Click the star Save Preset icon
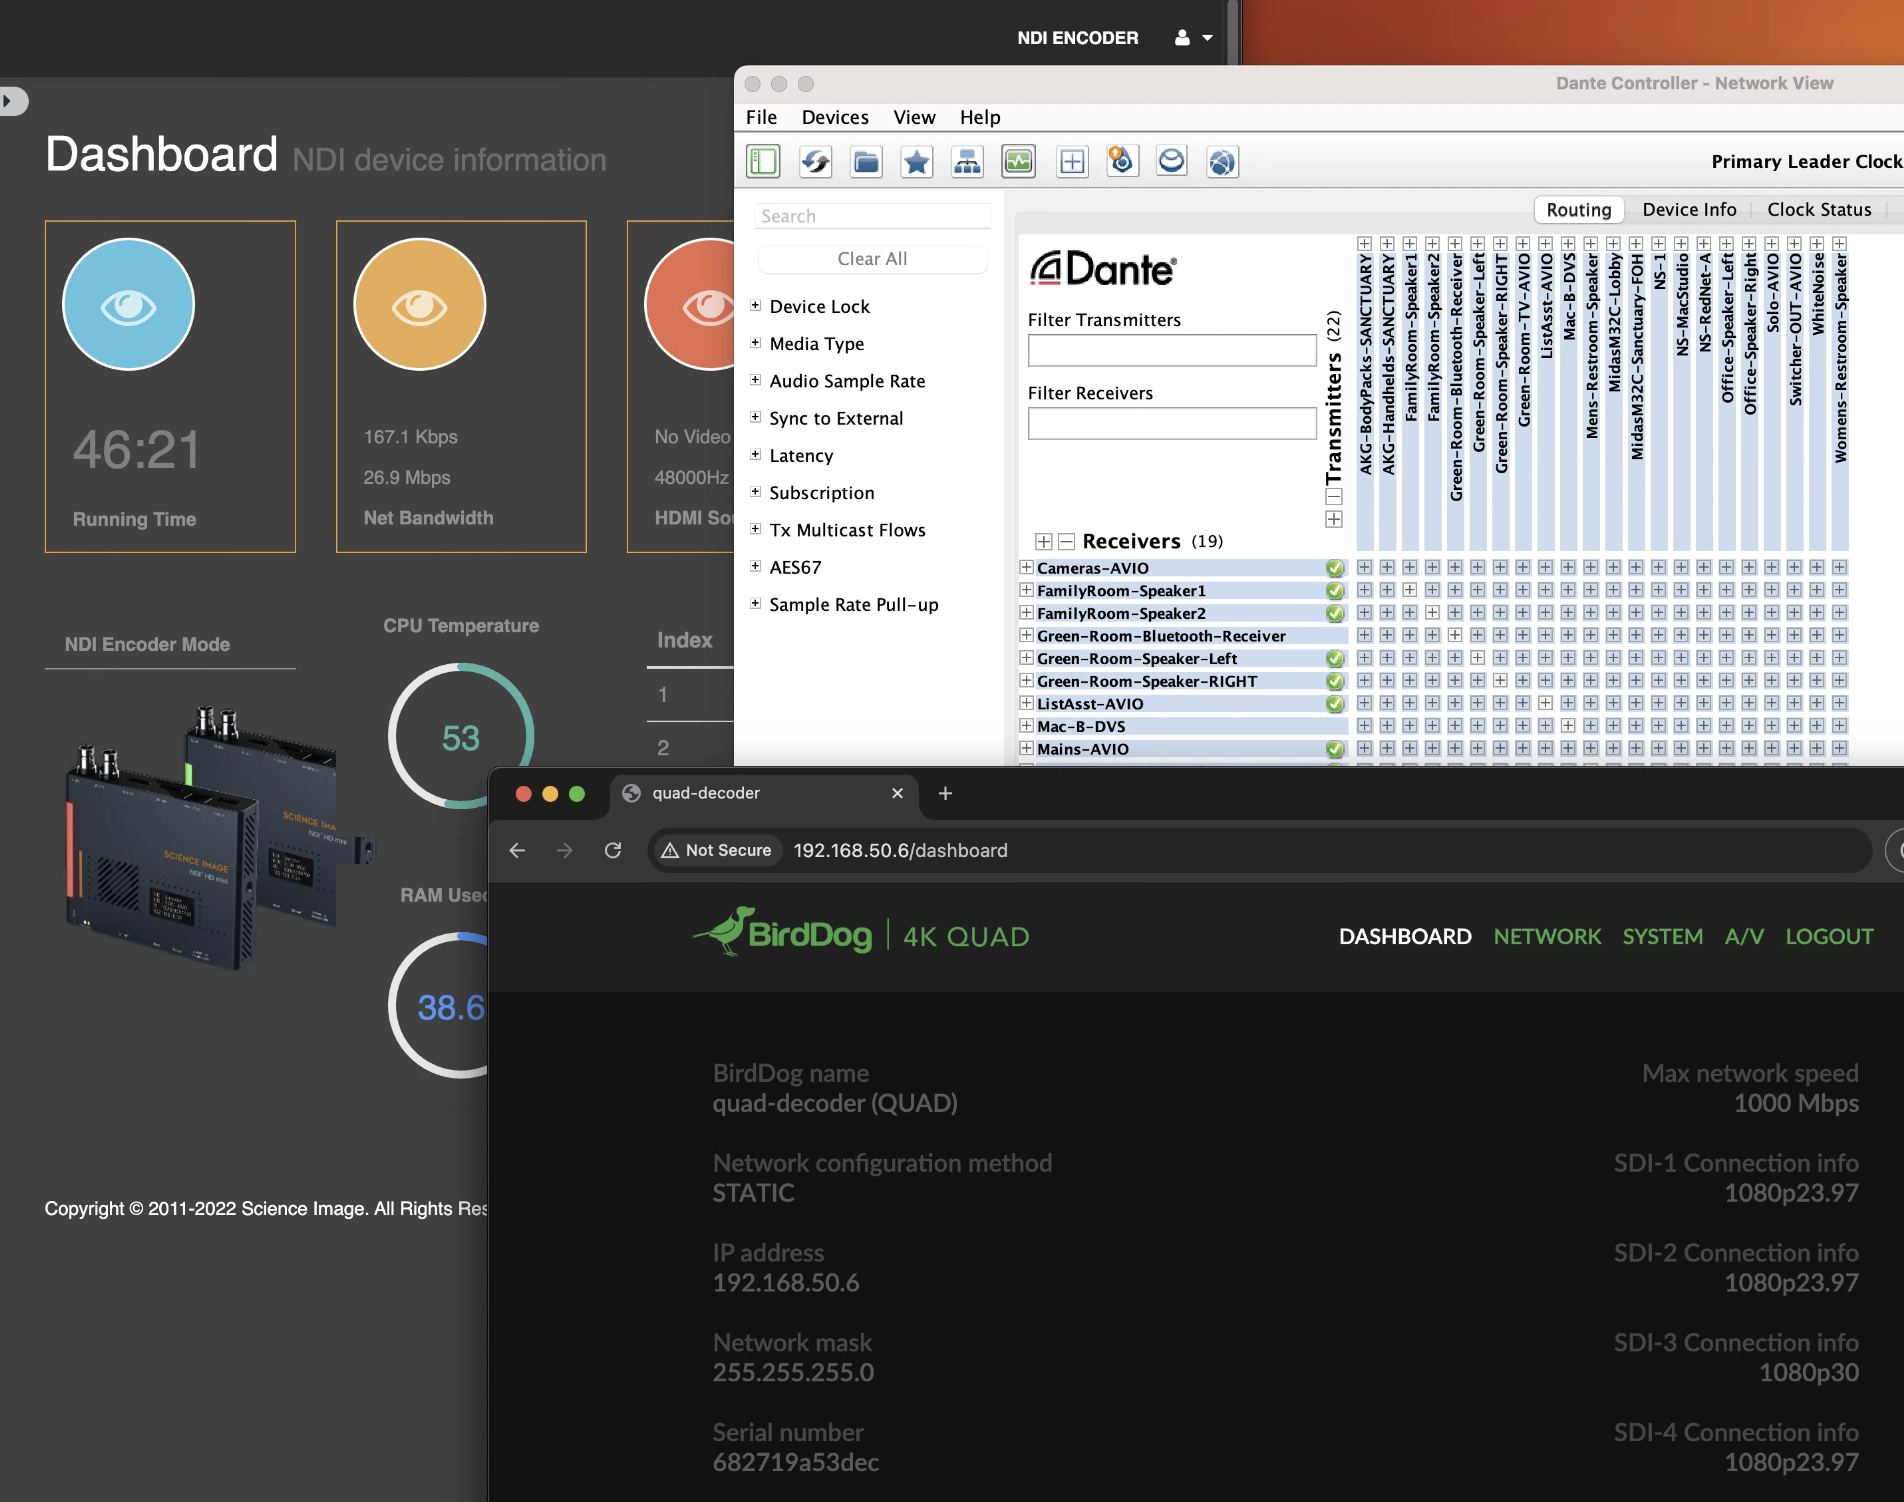Viewport: 1904px width, 1502px height. click(x=917, y=160)
